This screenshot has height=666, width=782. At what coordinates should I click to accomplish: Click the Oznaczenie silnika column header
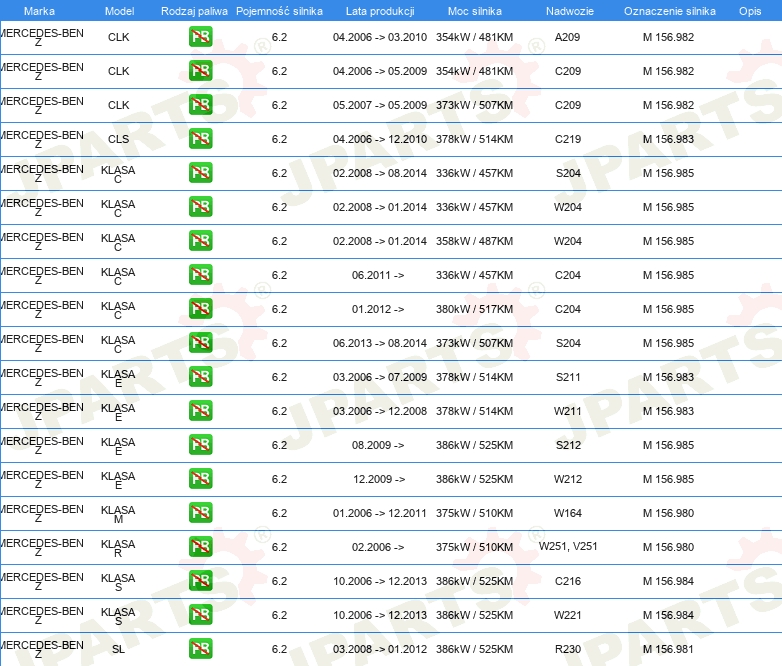pos(669,11)
